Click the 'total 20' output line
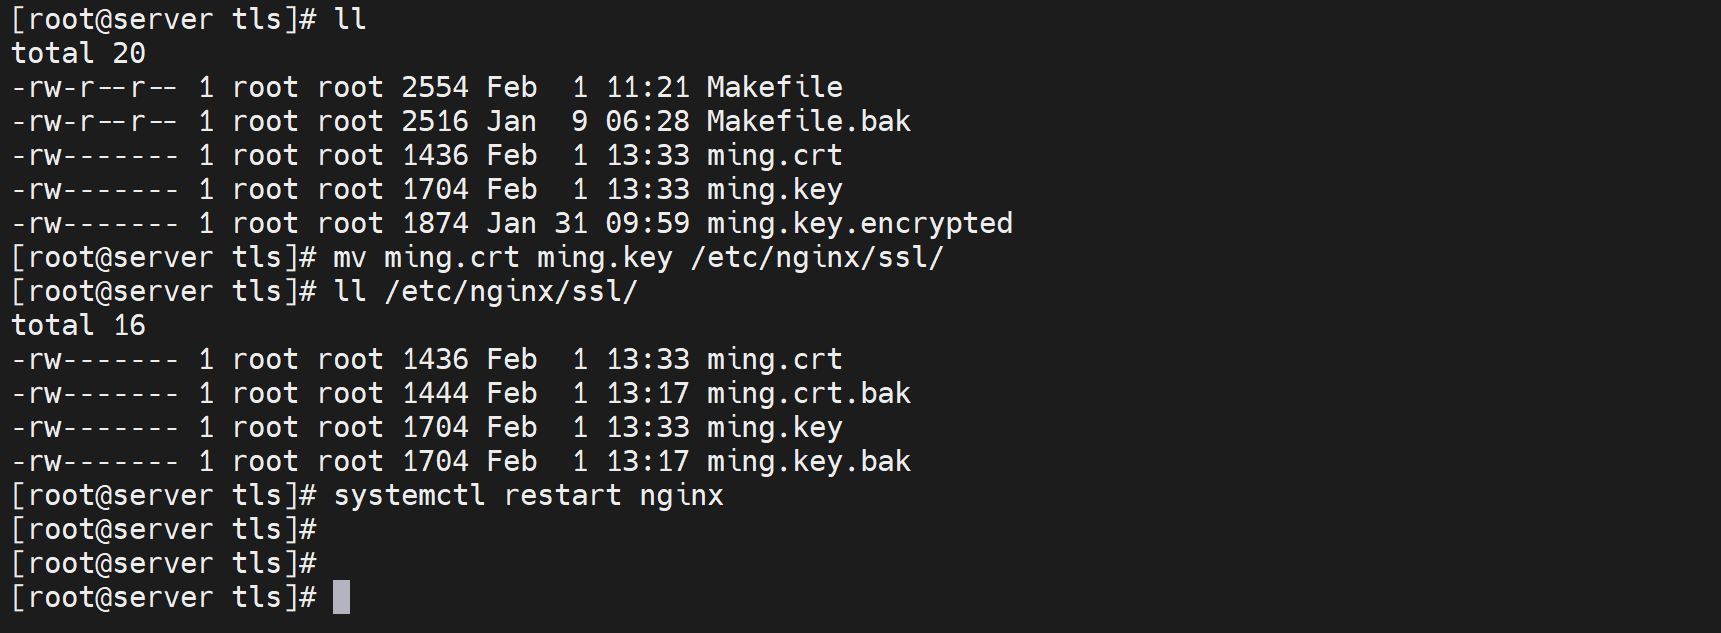This screenshot has width=1721, height=633. [x=78, y=53]
